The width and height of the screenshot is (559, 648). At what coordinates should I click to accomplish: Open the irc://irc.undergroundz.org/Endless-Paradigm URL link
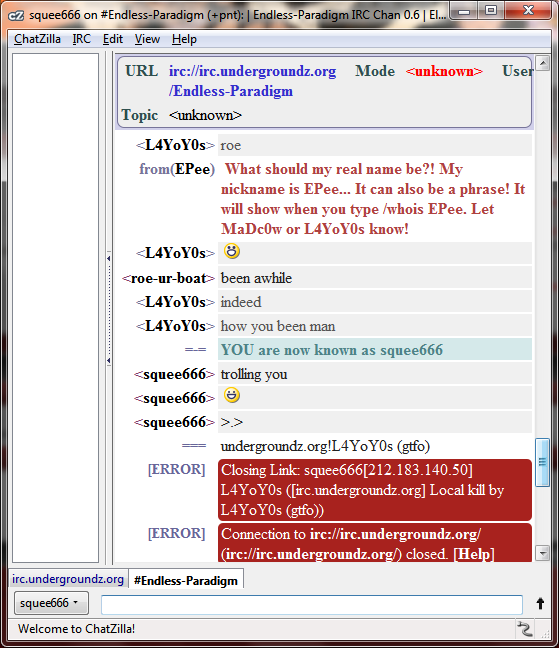click(252, 81)
